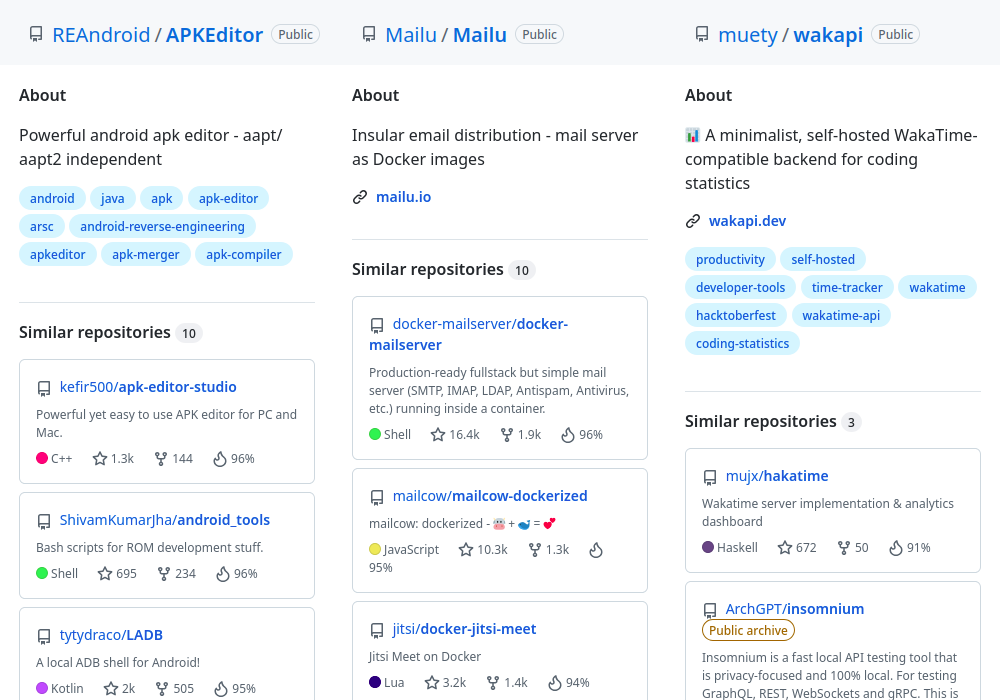Select the self-hosted topic tag
This screenshot has width=1000, height=700.
[x=823, y=259]
